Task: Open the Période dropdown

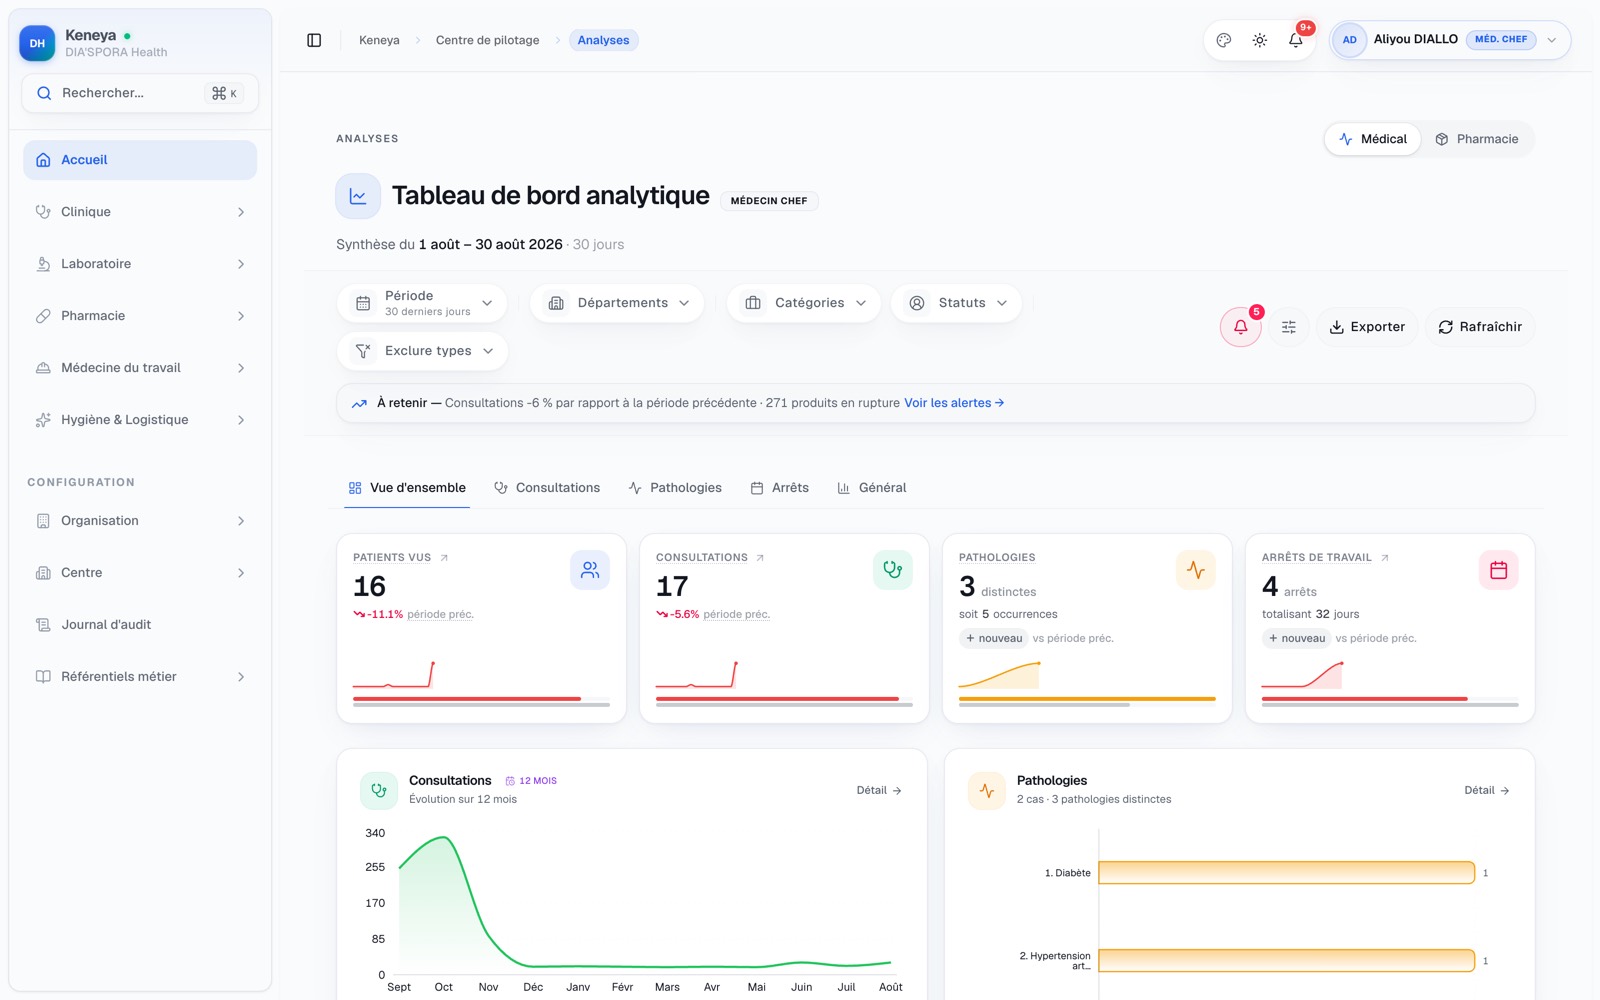Action: pos(422,303)
